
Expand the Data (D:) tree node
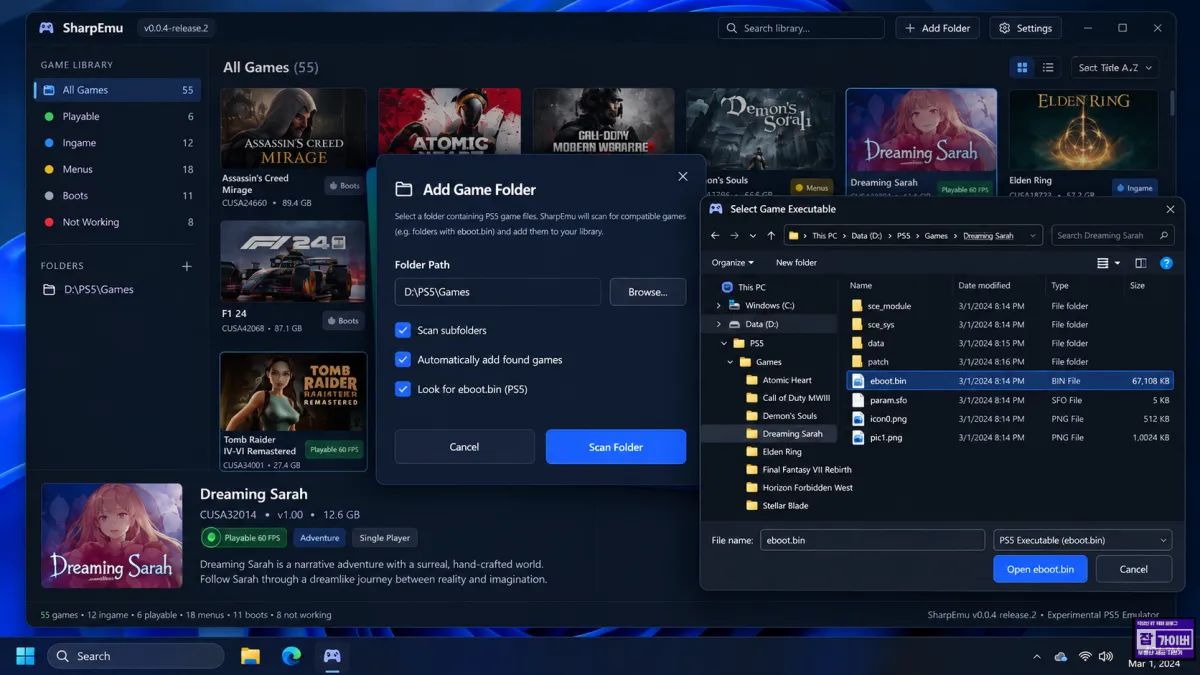point(718,324)
